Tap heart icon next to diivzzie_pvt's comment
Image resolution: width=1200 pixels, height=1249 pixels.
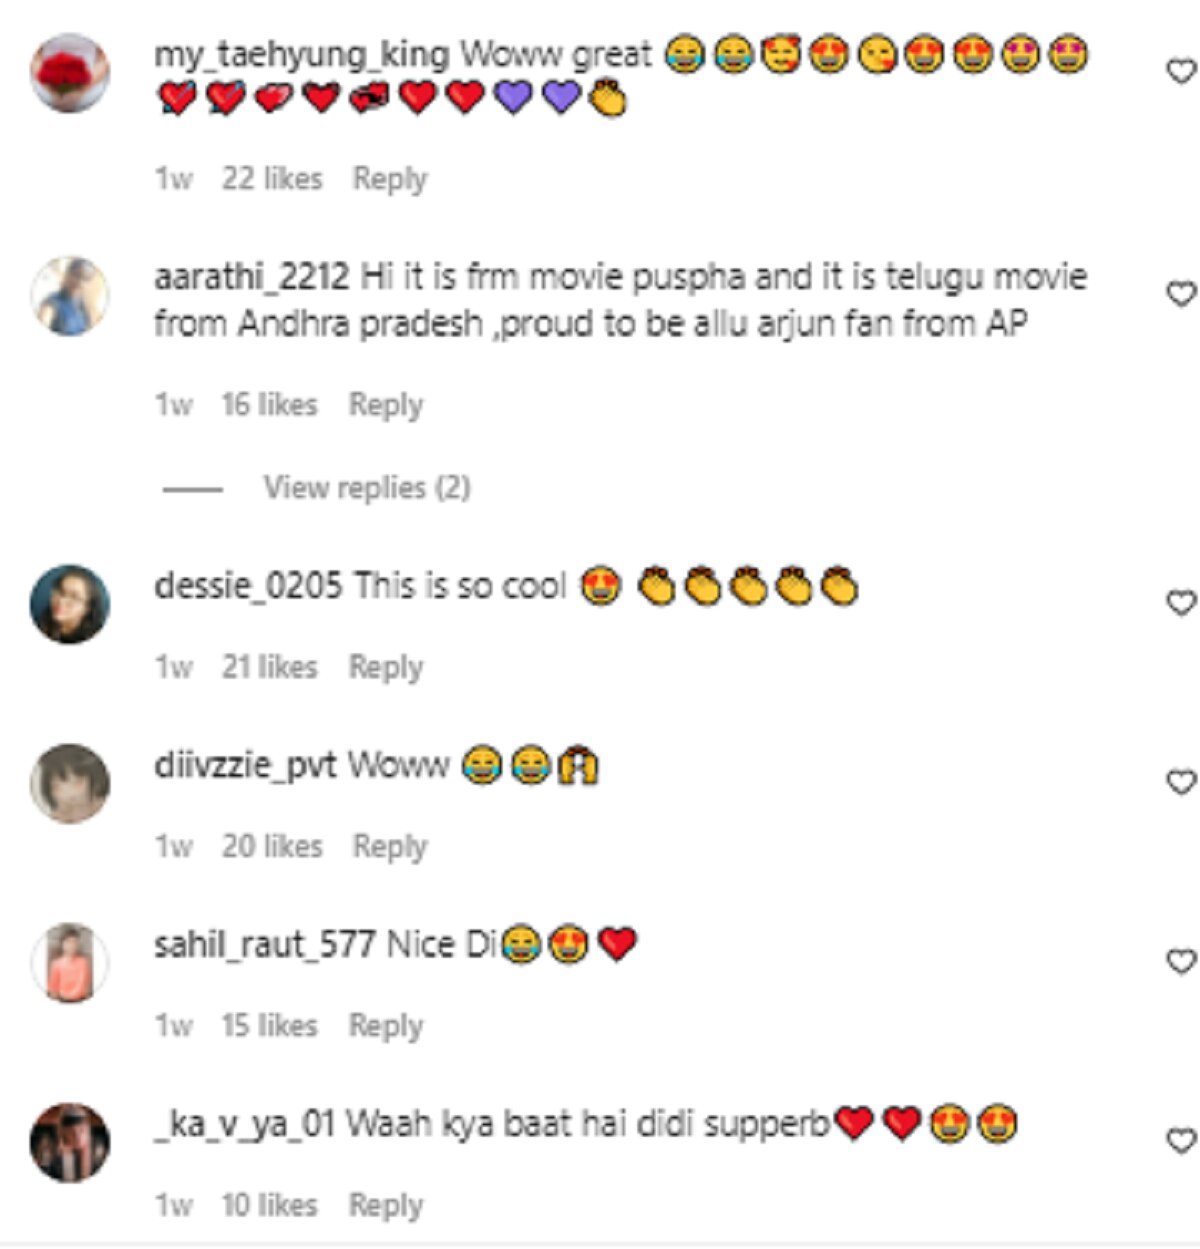1182,782
